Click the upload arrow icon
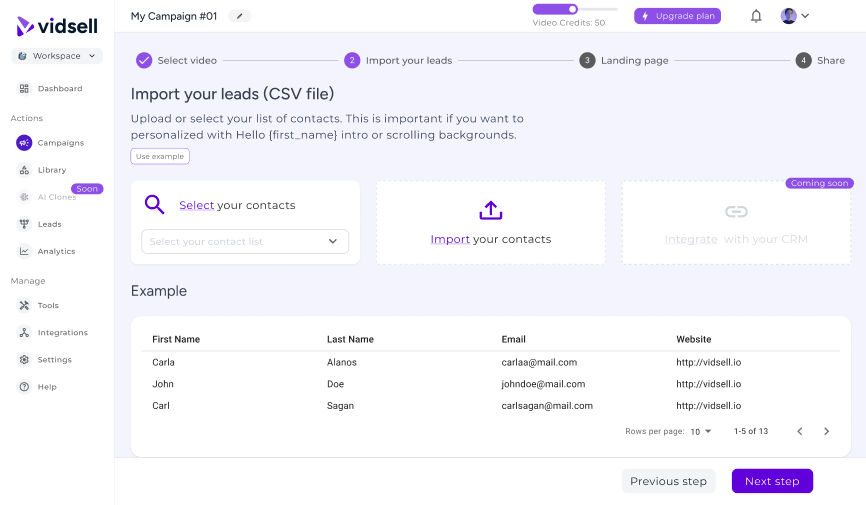 (x=491, y=211)
